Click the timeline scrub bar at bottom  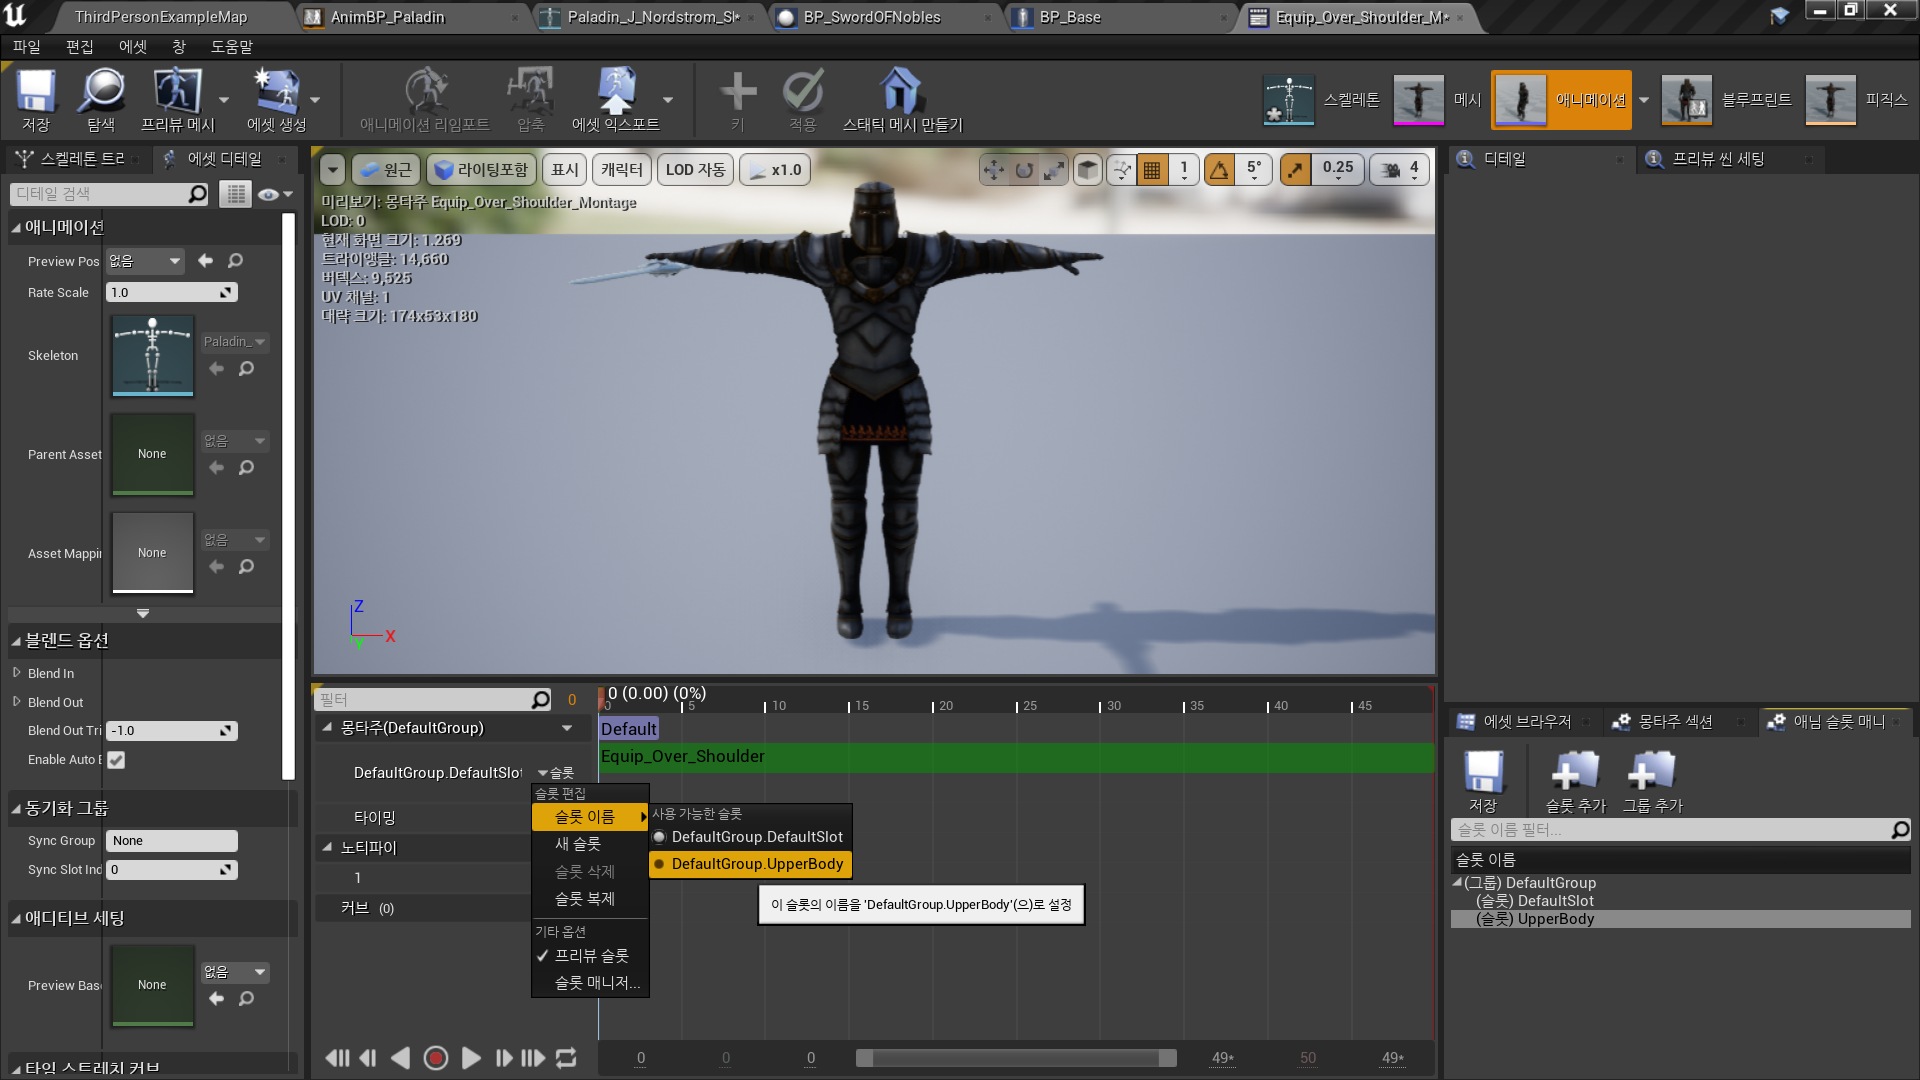(1015, 1058)
